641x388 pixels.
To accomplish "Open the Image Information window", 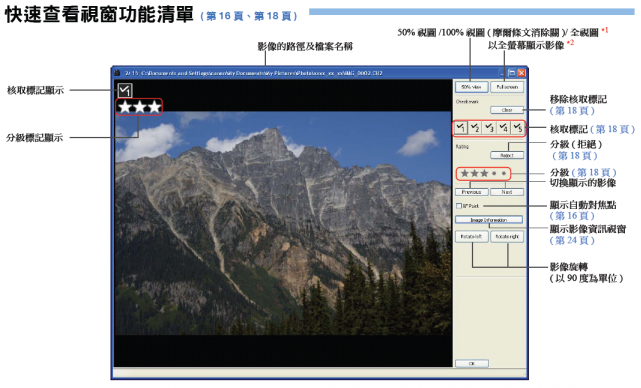I will tap(489, 220).
